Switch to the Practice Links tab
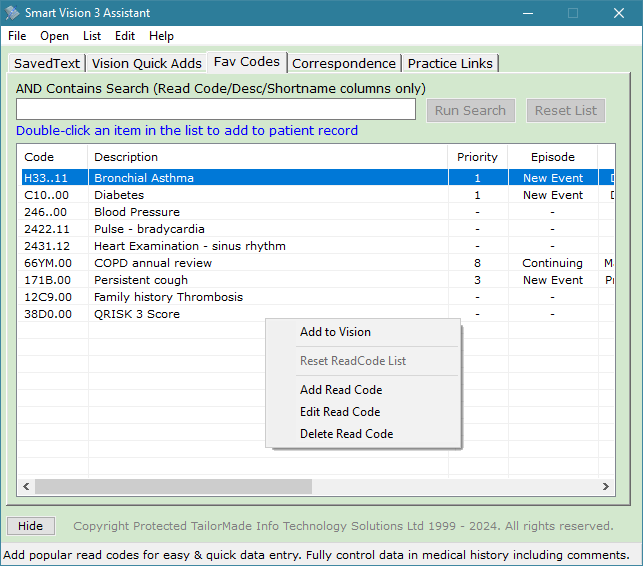Screen dimensions: 643x566 pyautogui.click(x=450, y=64)
